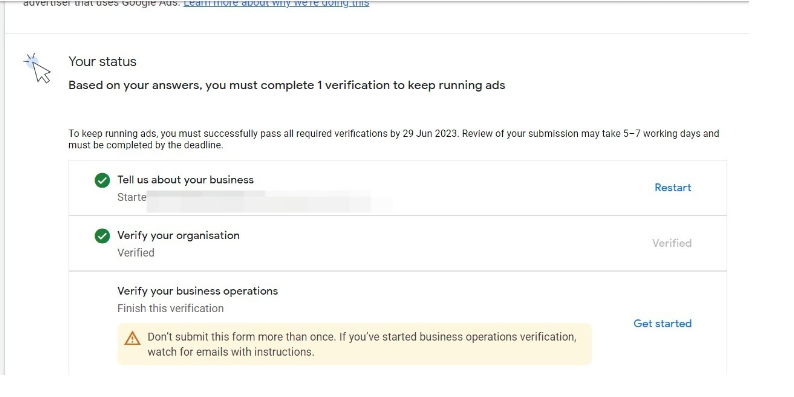794x397 pixels.
Task: Click 'Verify your organisation' title
Action: pyautogui.click(x=178, y=235)
